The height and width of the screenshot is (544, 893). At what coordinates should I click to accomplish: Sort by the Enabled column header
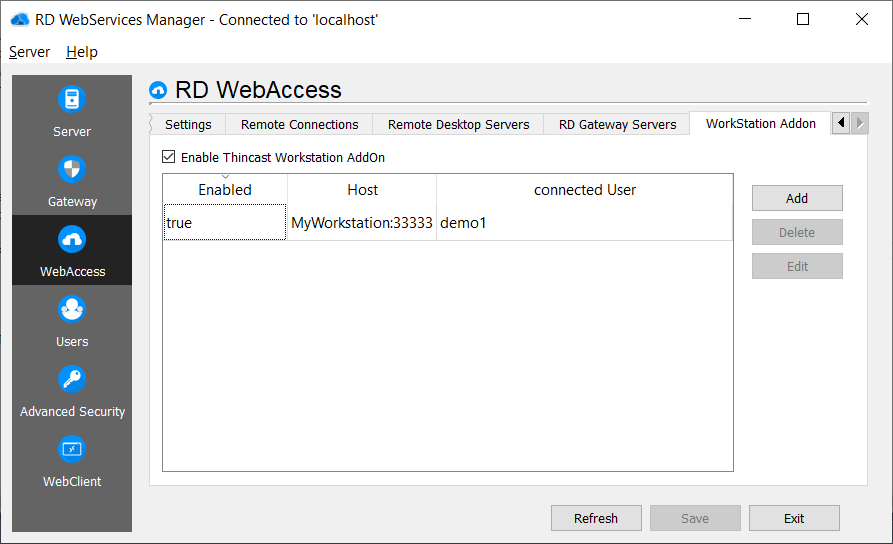click(225, 190)
